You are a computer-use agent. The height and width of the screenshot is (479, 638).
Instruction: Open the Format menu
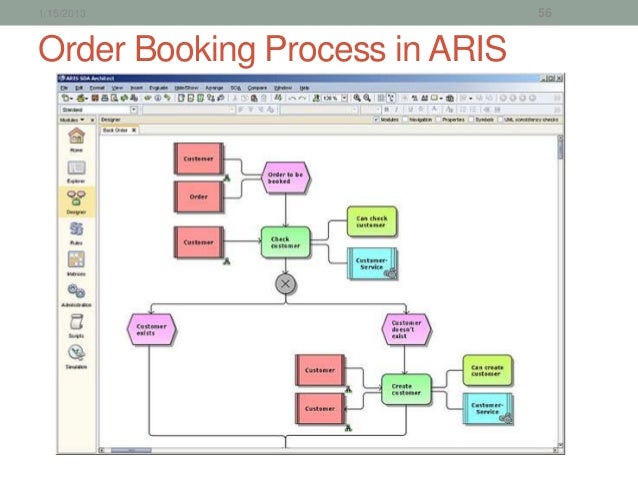(97, 87)
